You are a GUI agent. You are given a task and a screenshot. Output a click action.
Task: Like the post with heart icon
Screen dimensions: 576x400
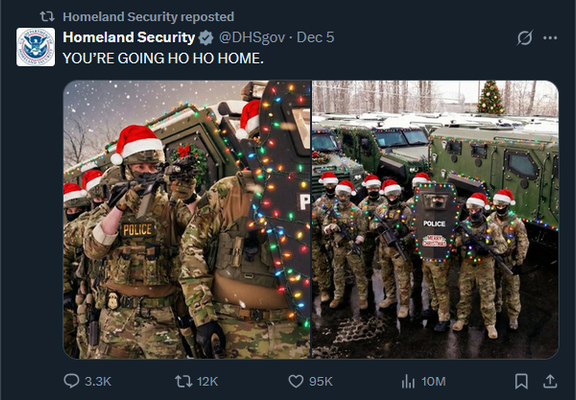tap(296, 381)
